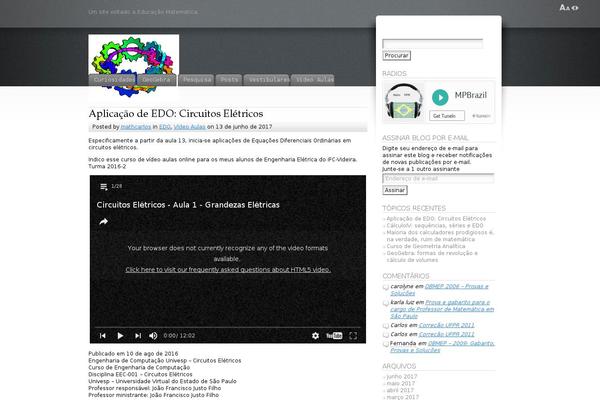This screenshot has height=400, width=600.
Task: Click the post title Aplicação de EDO: Circuitos Elétricos
Action: tap(176, 114)
